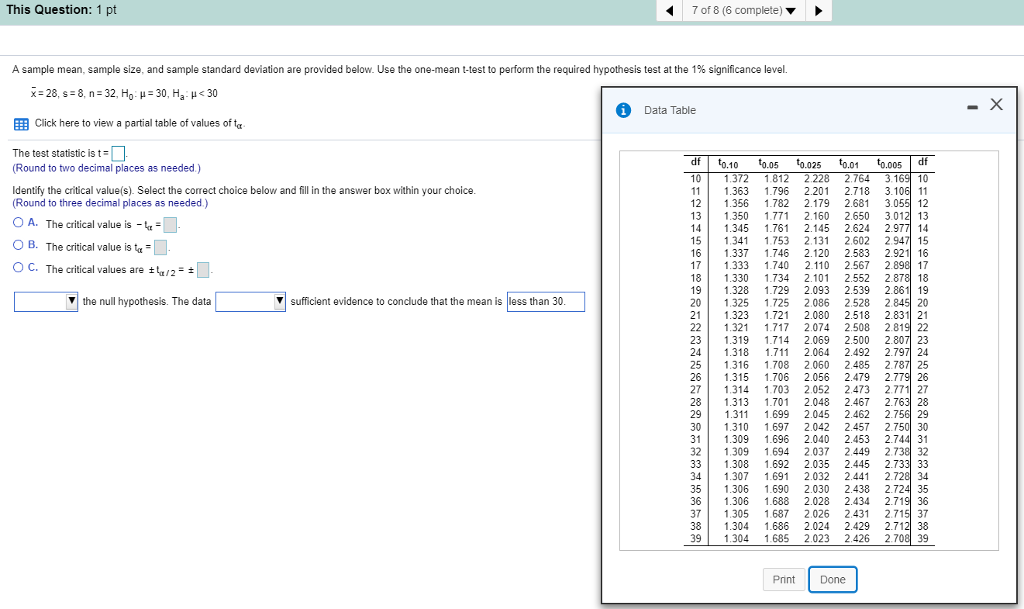Click the answer box in choice C
Image resolution: width=1024 pixels, height=609 pixels.
point(203,270)
